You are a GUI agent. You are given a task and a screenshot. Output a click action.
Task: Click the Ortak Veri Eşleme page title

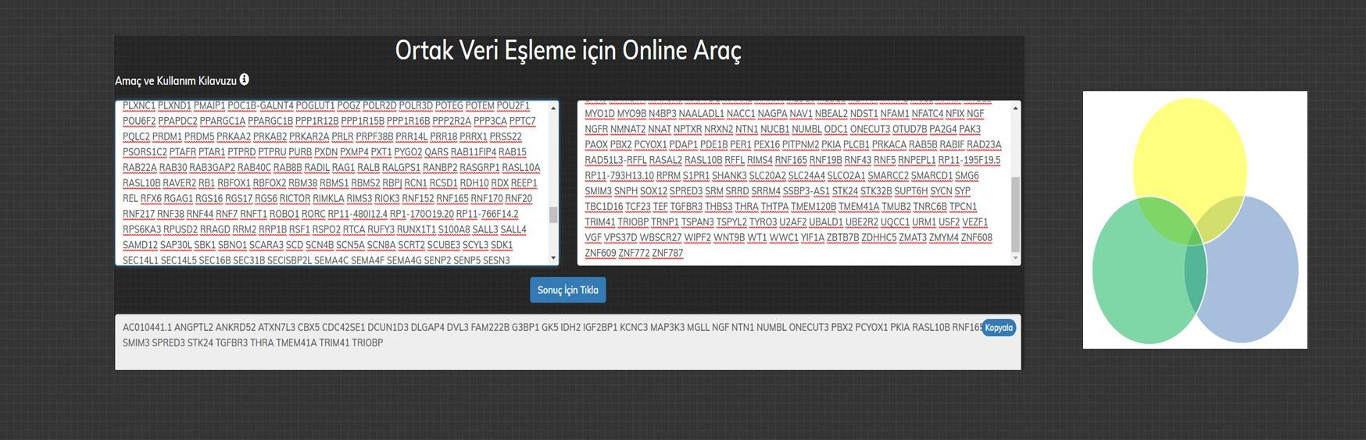pos(568,51)
